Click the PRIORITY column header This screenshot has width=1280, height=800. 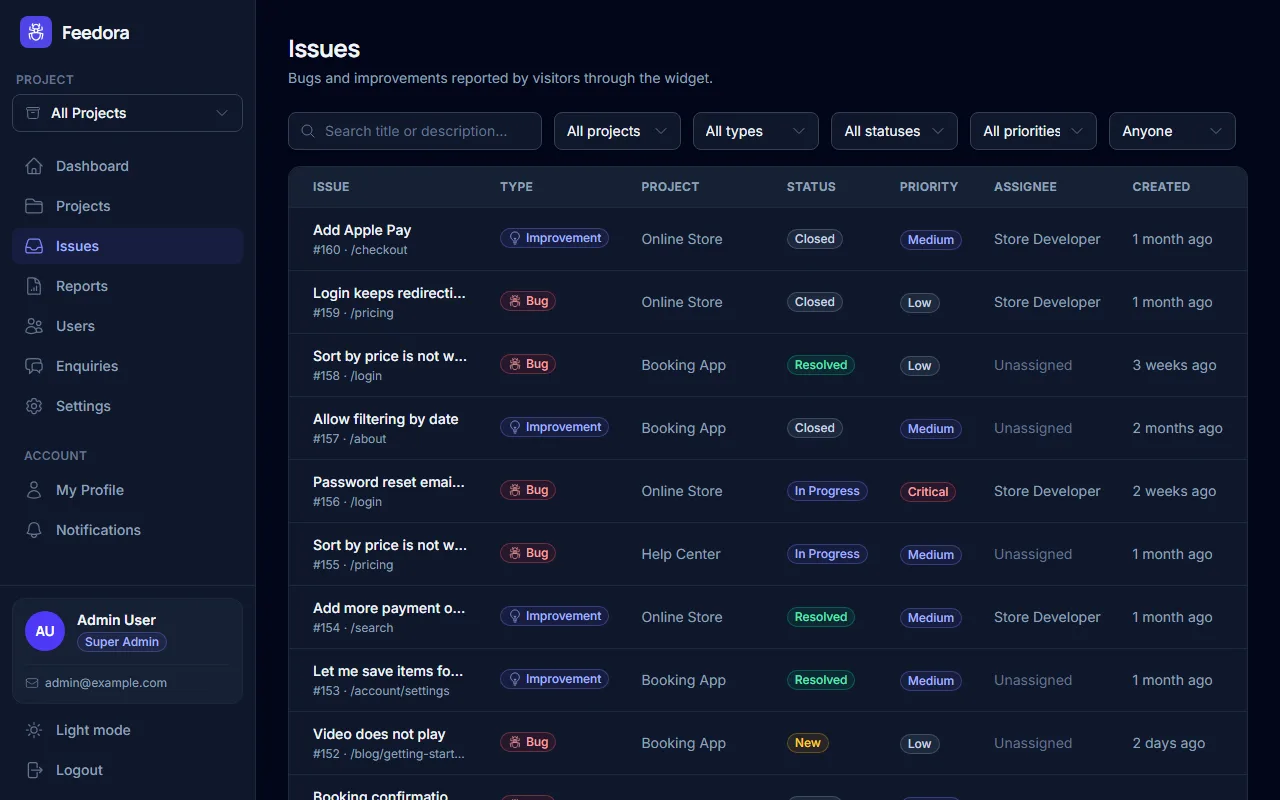point(929,186)
